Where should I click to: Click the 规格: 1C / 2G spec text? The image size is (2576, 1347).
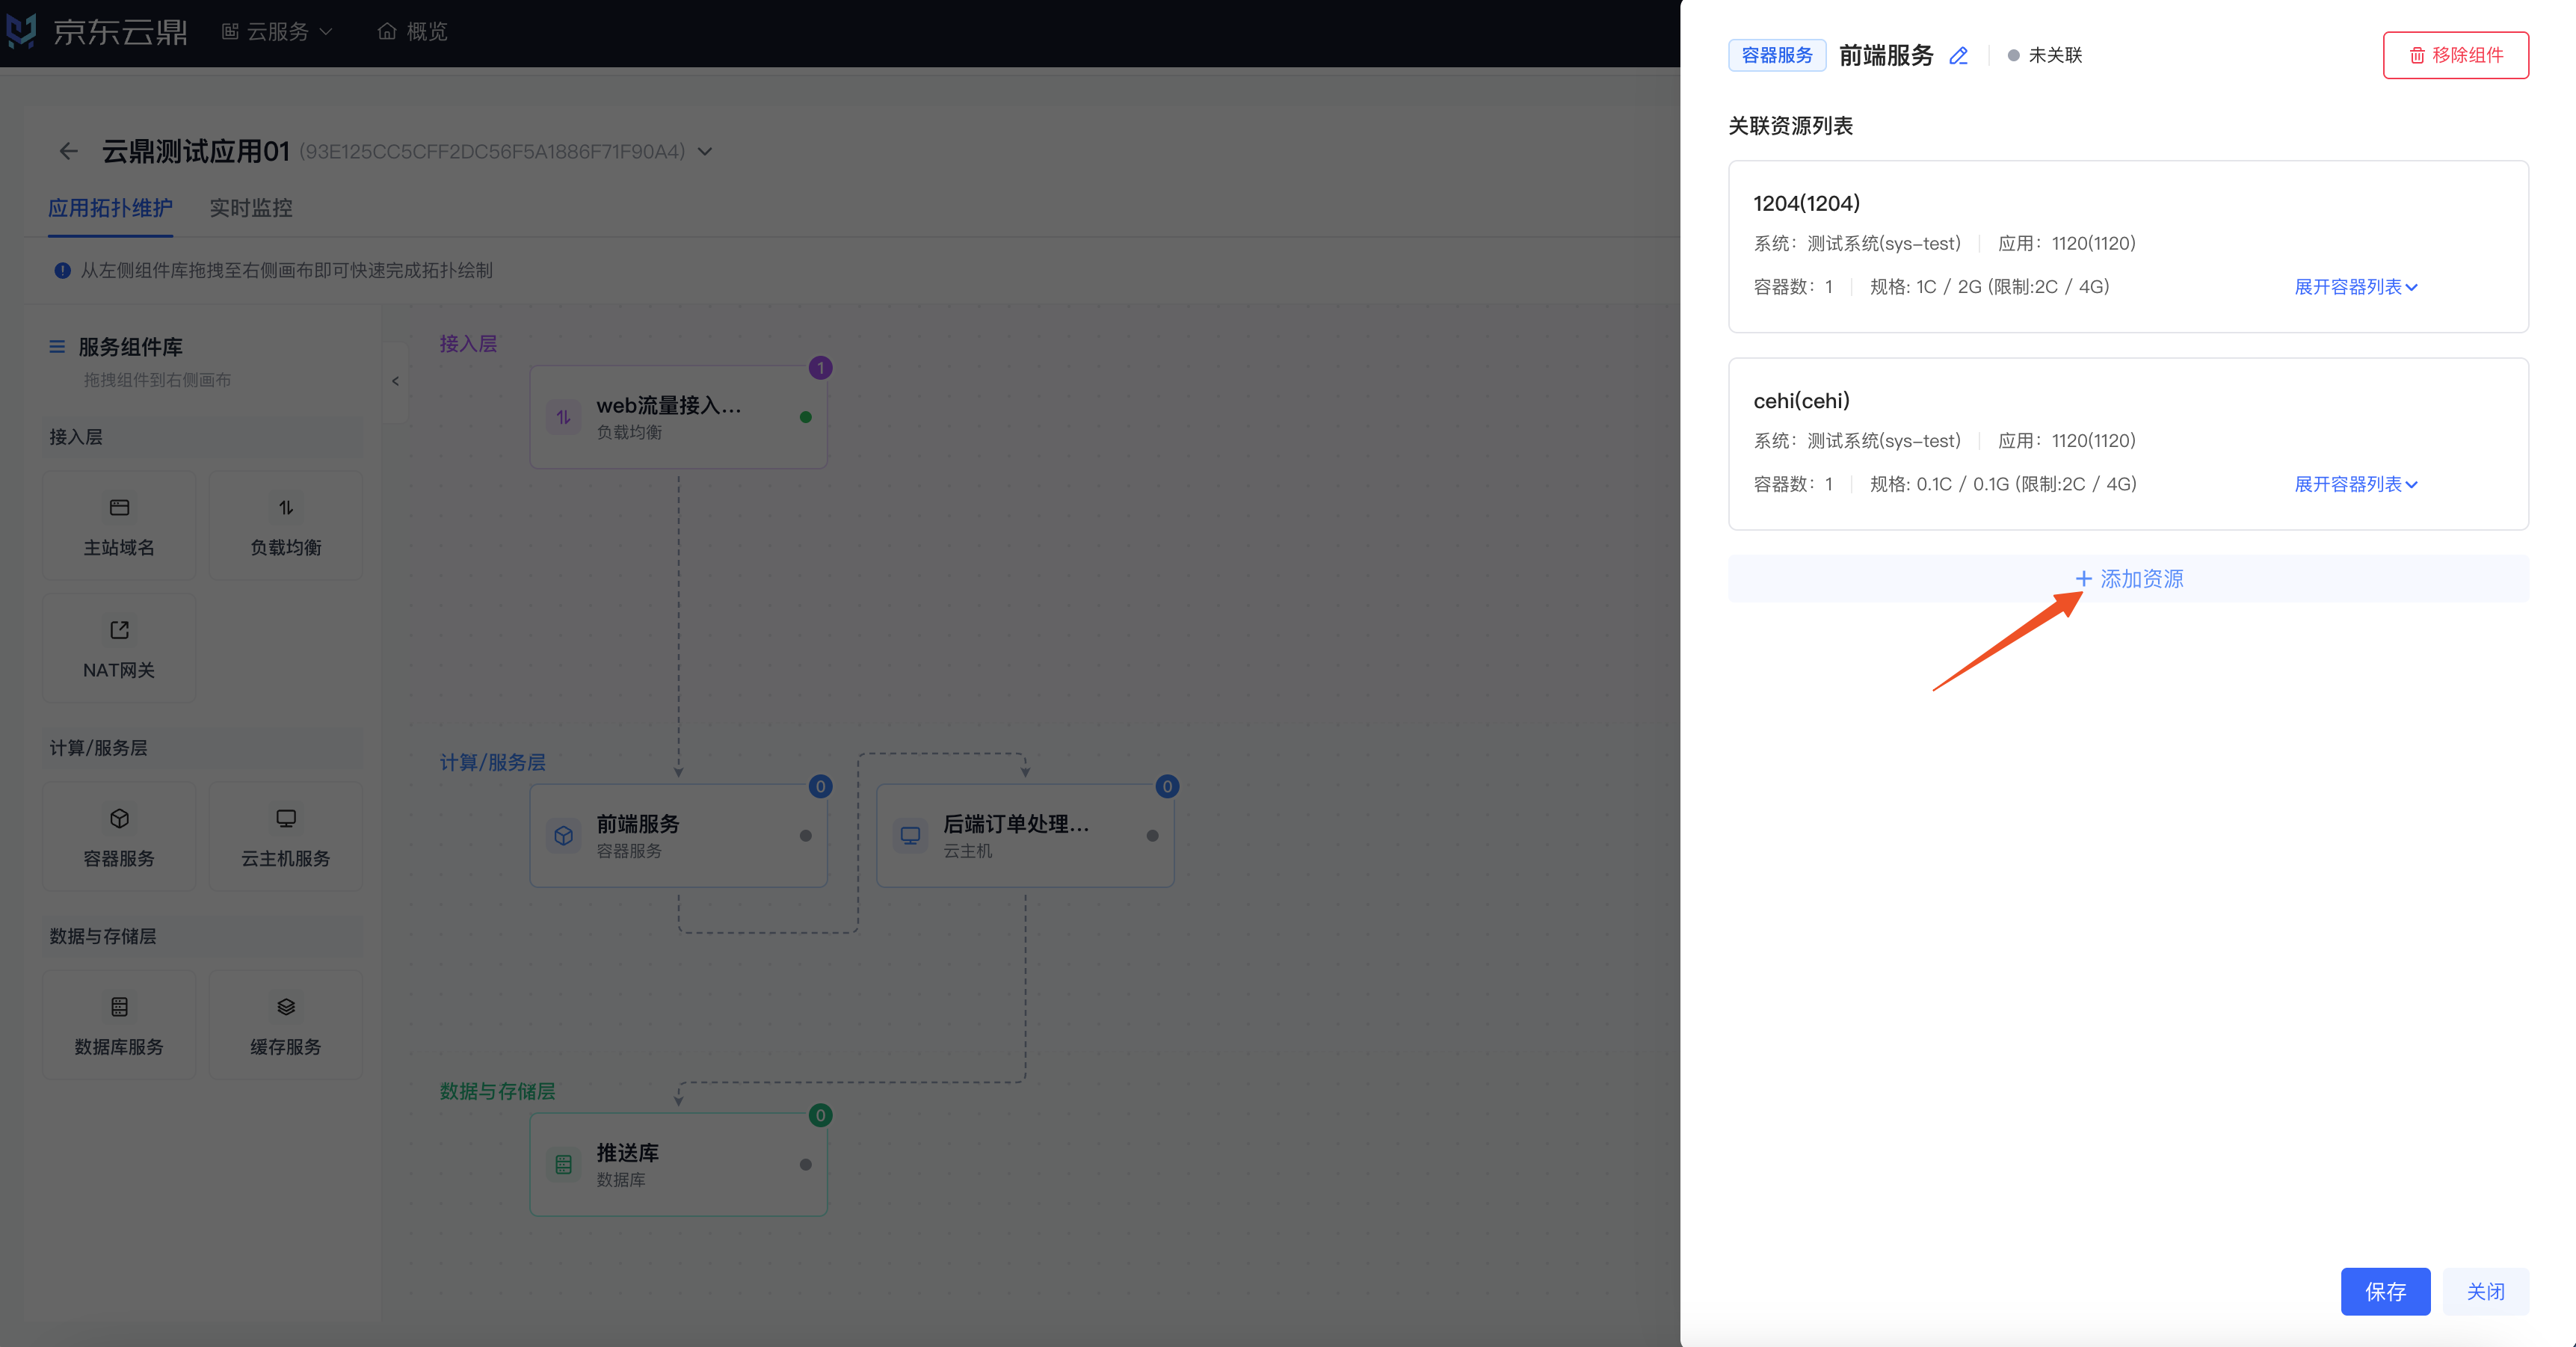pyautogui.click(x=1989, y=287)
